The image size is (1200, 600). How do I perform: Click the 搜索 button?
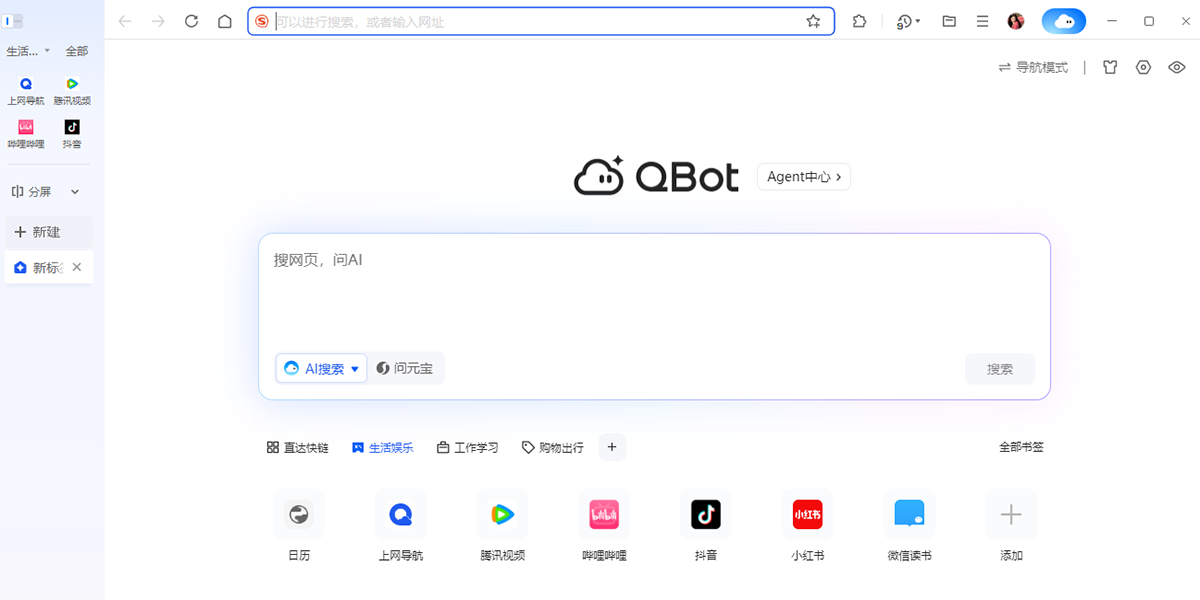point(1000,369)
